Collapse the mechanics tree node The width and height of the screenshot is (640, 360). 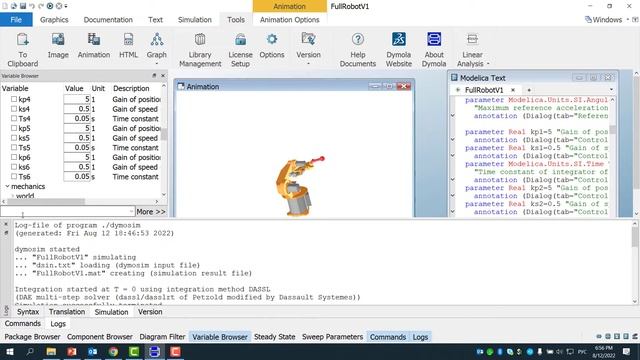pos(7,186)
